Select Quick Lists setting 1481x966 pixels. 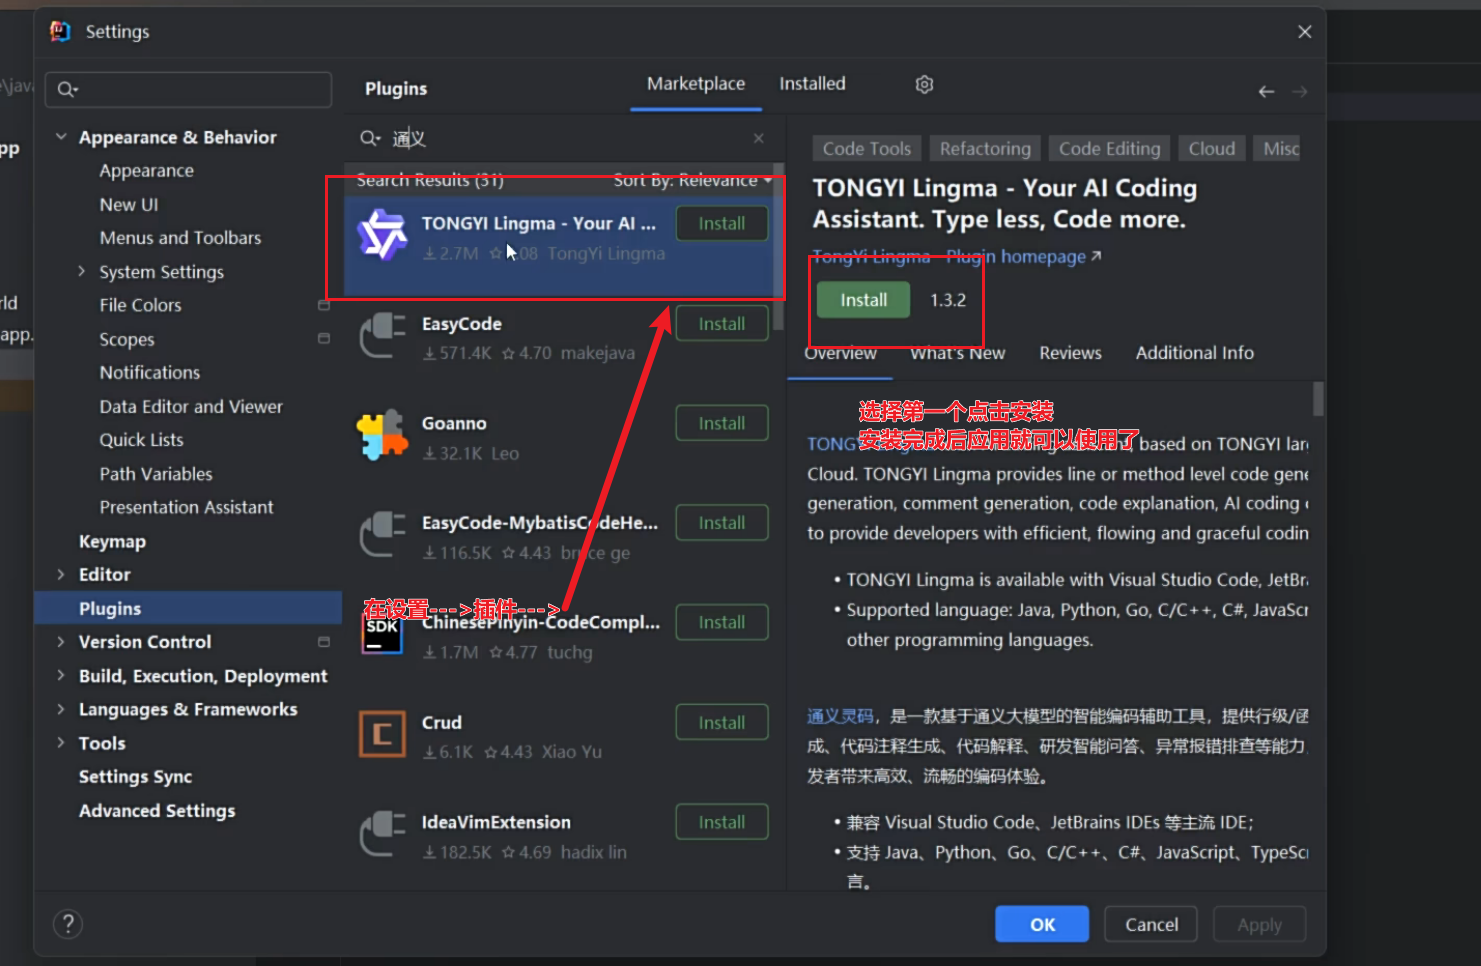click(141, 440)
